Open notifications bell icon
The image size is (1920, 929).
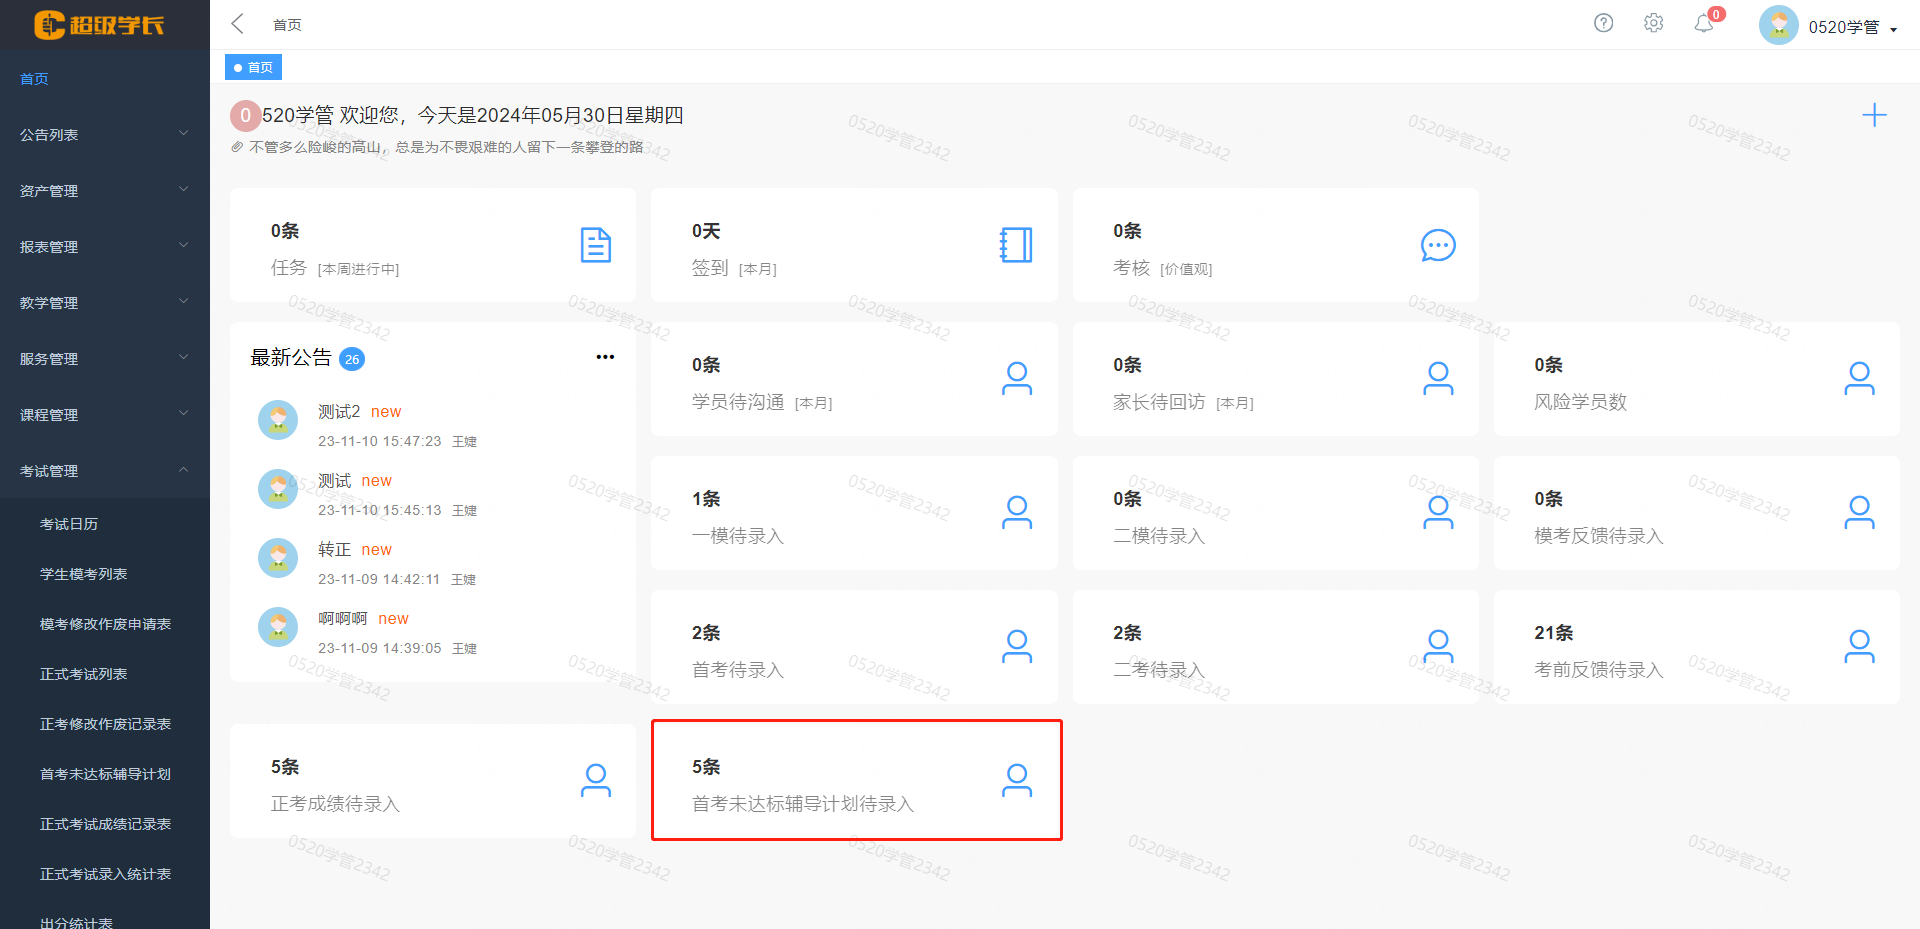1704,23
